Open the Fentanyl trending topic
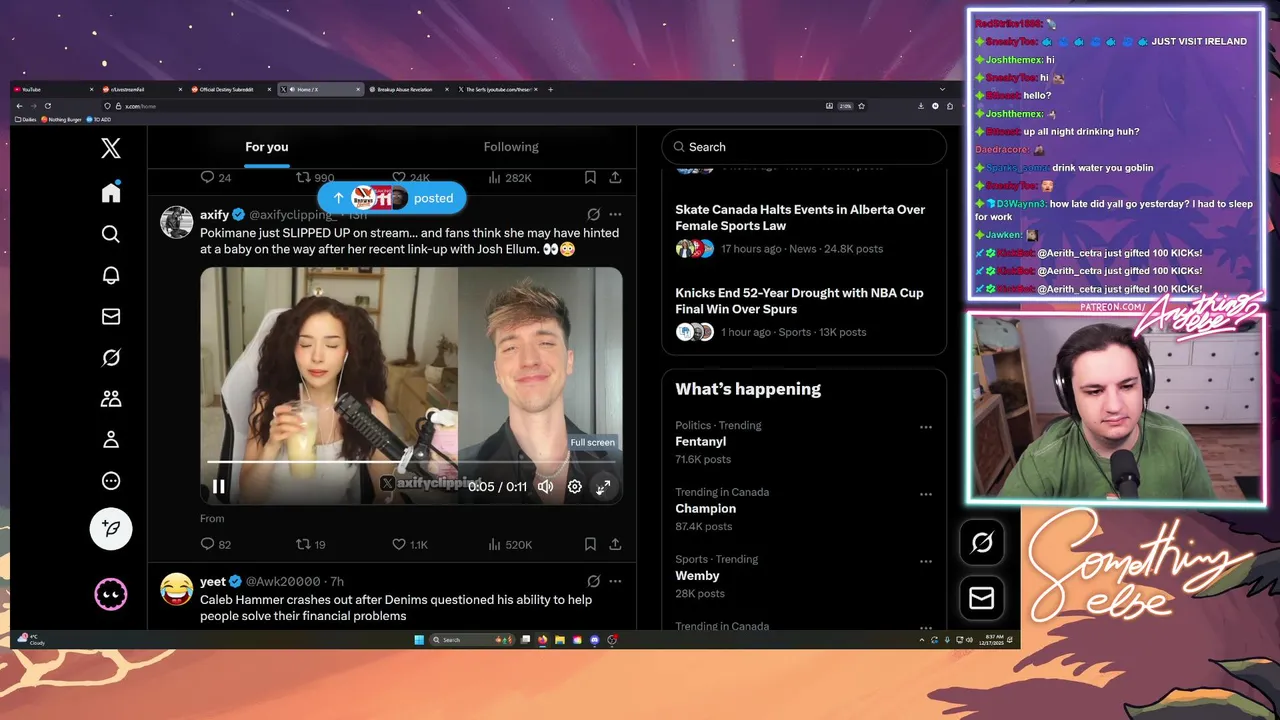This screenshot has height=720, width=1280. (x=701, y=441)
